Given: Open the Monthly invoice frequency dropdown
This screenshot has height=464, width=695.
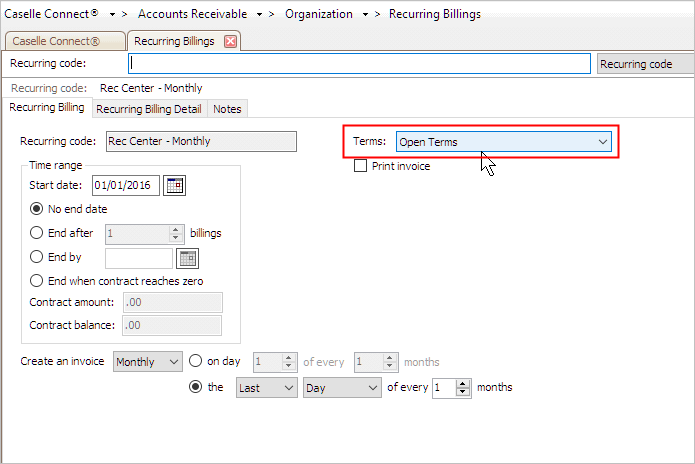Looking at the screenshot, I should (x=148, y=362).
